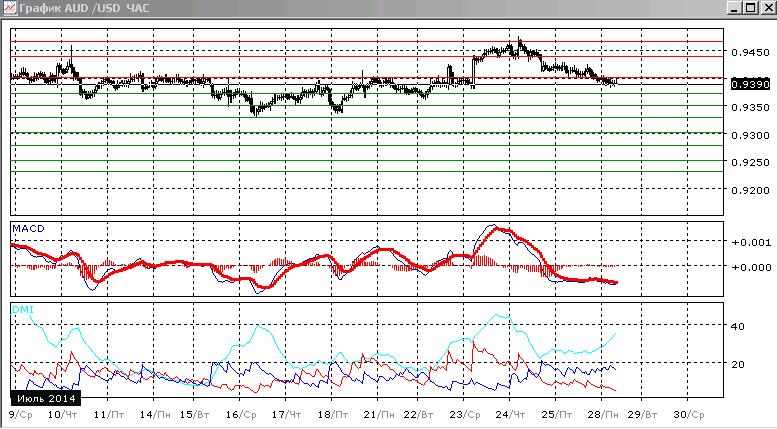Click the date label 24/Чт
Image resolution: width=777 pixels, height=429 pixels.
[510, 415]
